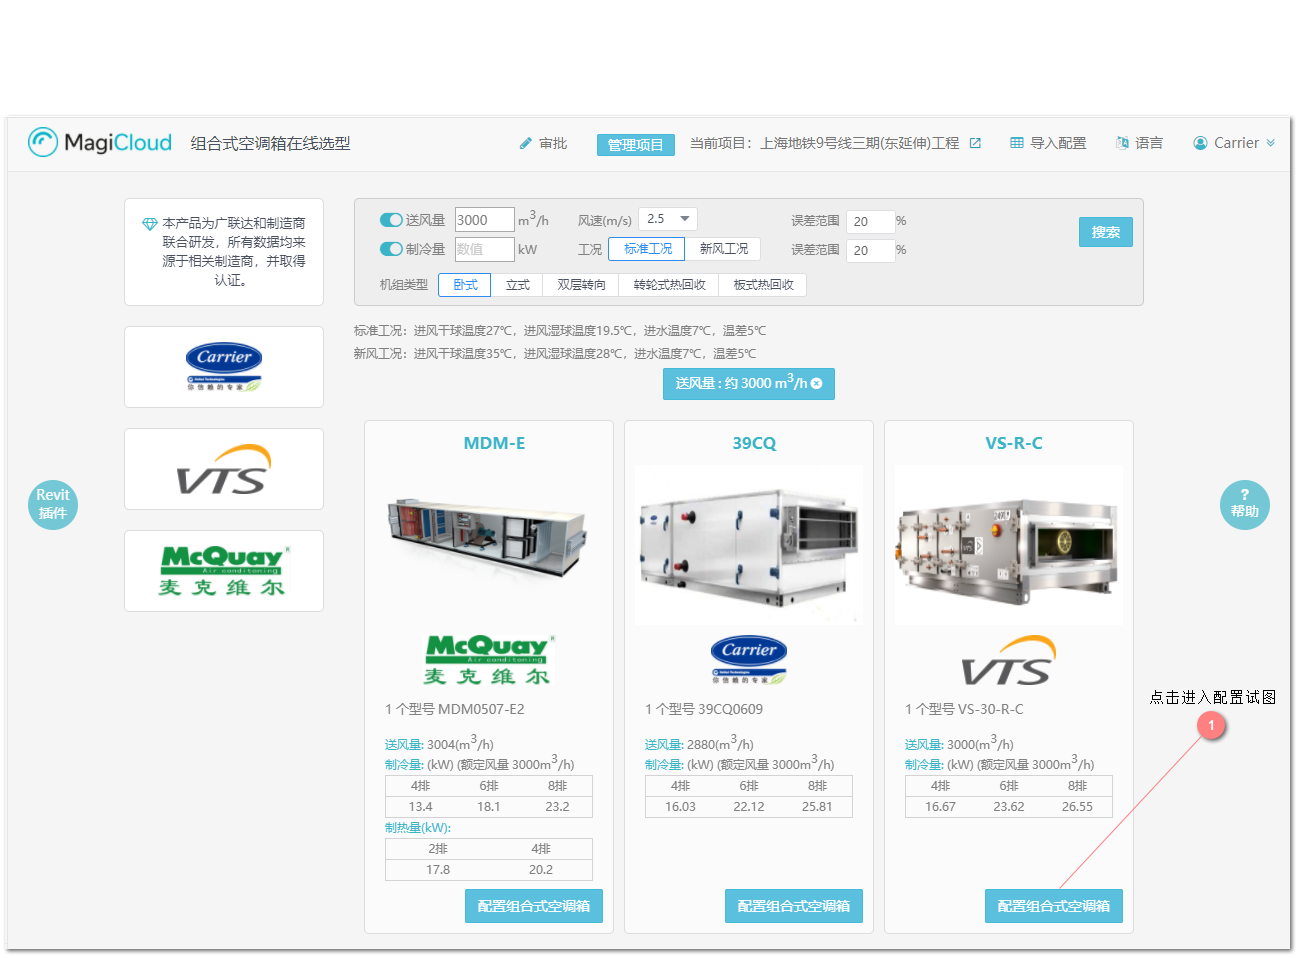Click the model text VS-30-R-C
This screenshot has height=958, width=1299.
pyautogui.click(x=991, y=709)
